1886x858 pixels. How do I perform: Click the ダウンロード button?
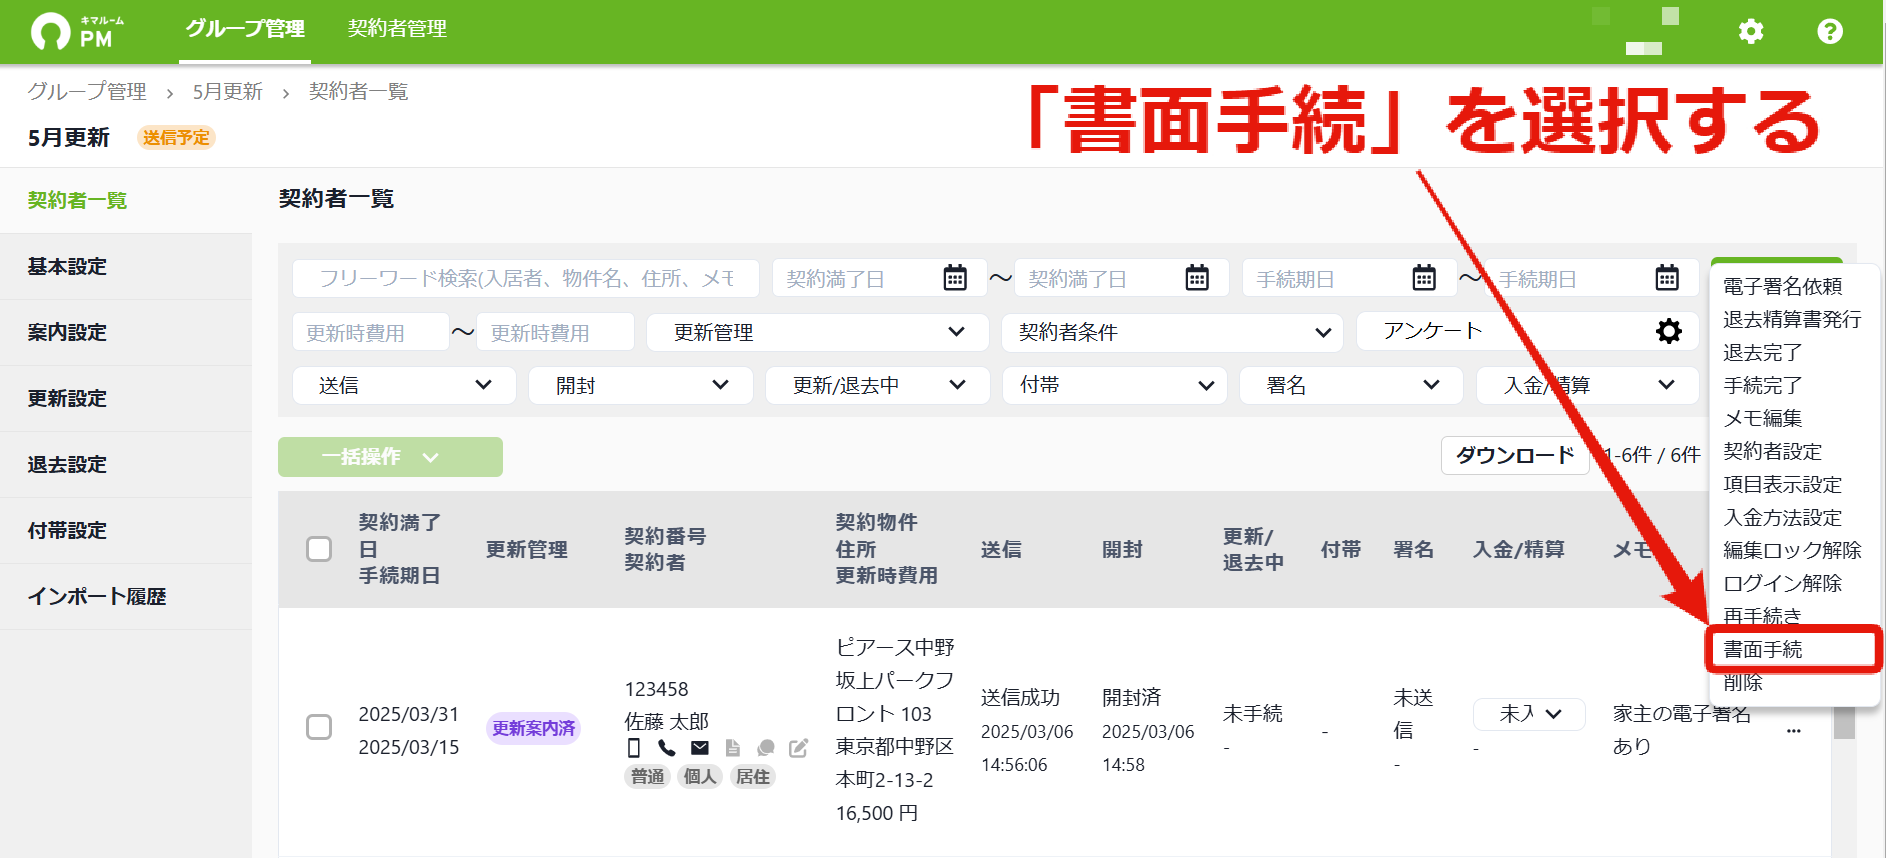pyautogui.click(x=1515, y=456)
